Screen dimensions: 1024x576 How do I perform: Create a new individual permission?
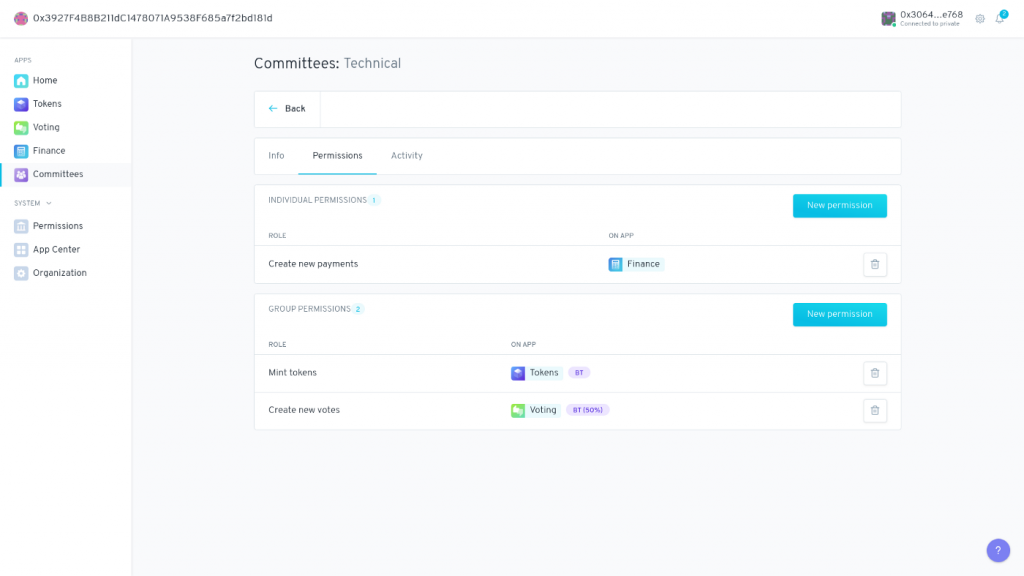point(840,205)
